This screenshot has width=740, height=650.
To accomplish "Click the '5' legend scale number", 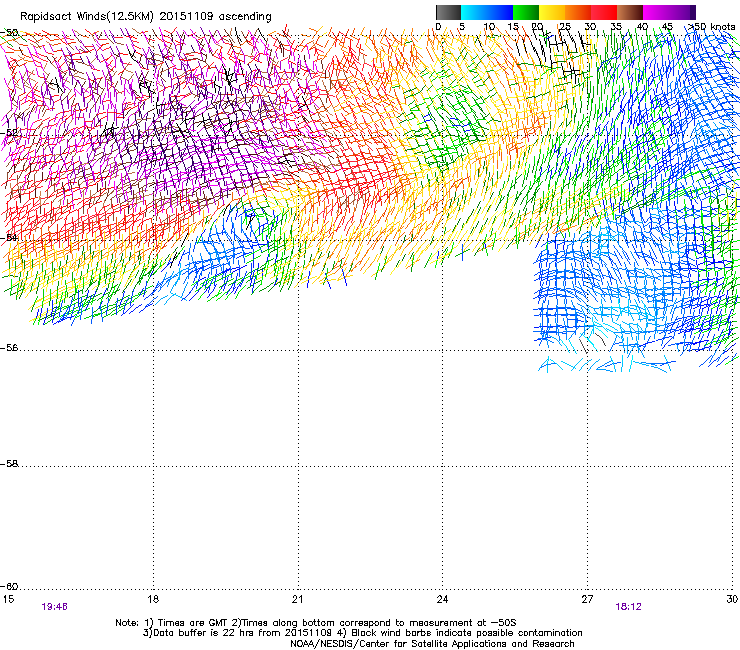I will (x=462, y=27).
